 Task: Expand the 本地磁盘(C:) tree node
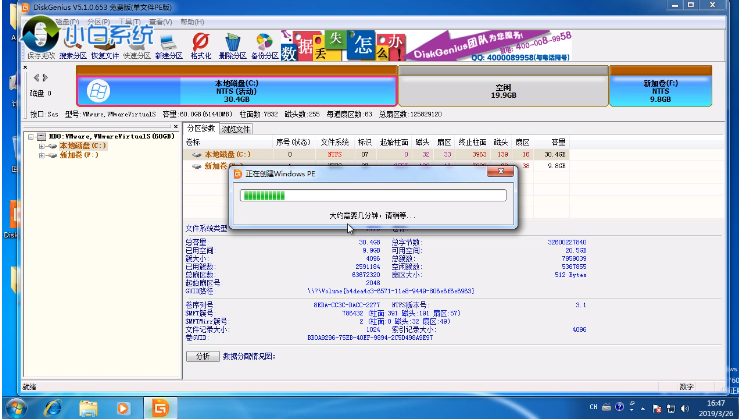[x=41, y=146]
